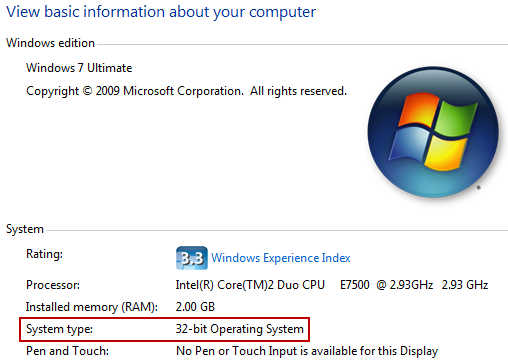Click the System section heading

point(25,229)
